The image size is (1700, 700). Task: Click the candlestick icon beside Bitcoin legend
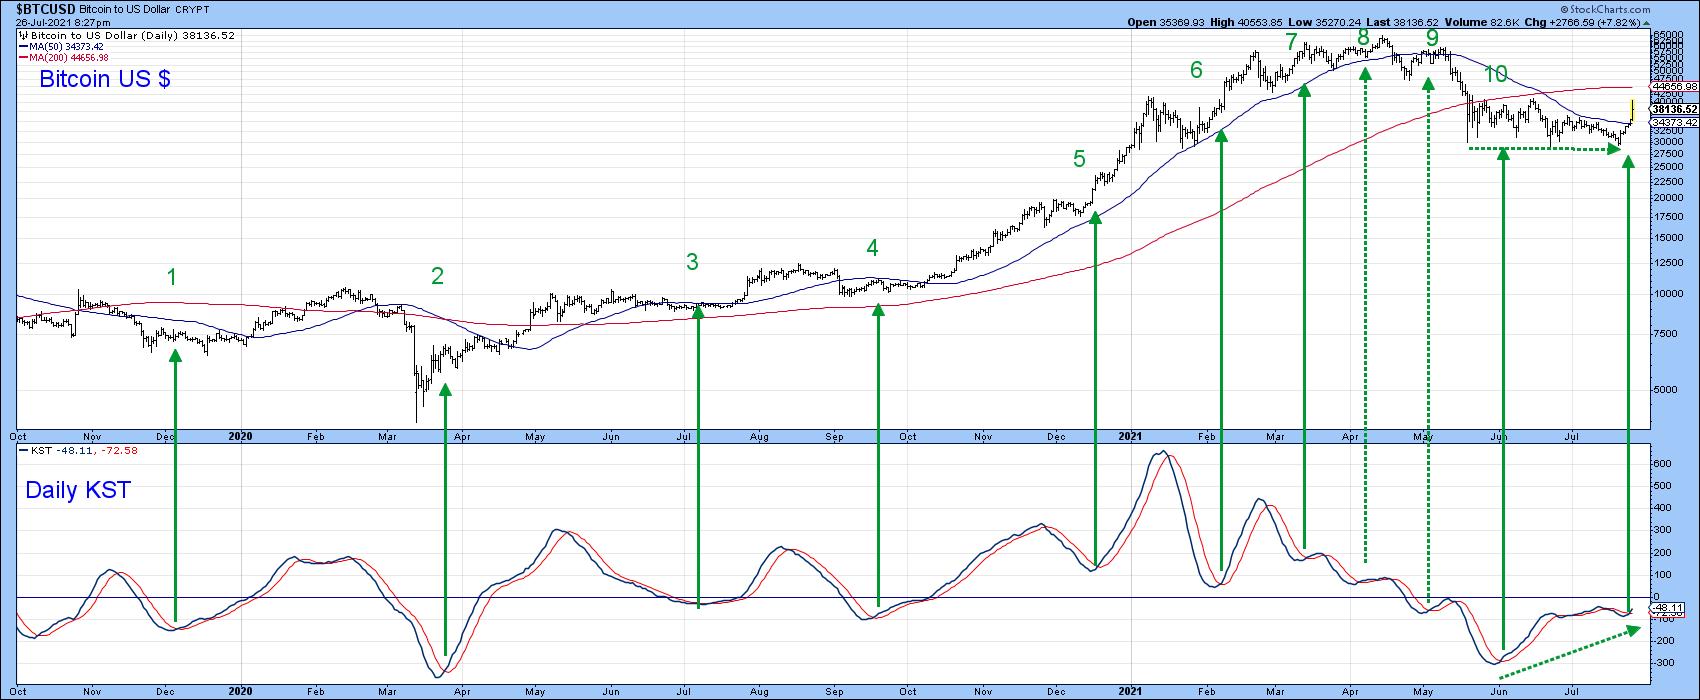pos(22,34)
